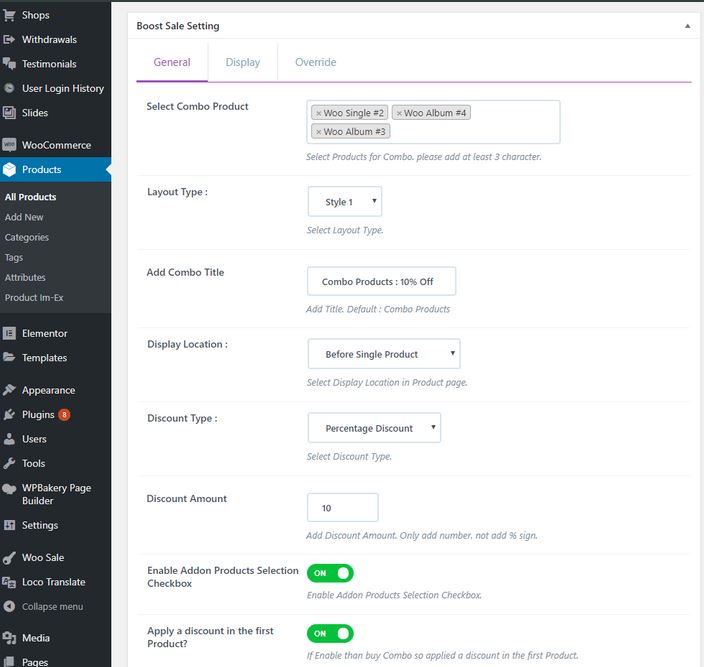This screenshot has height=667, width=704.
Task: Open Product Im-Ex submenu item
Action: click(x=34, y=298)
